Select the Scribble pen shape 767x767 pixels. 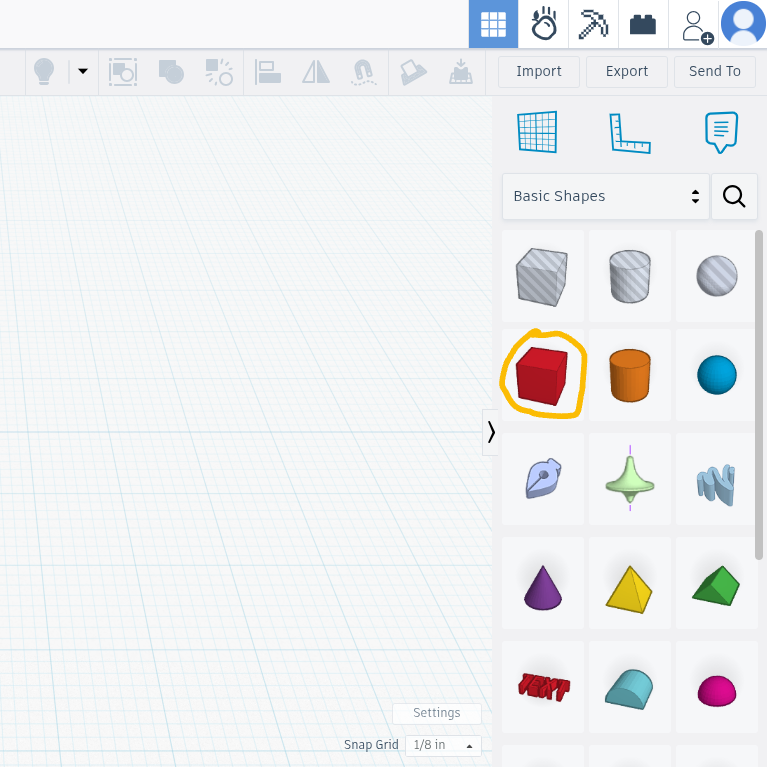pos(542,479)
